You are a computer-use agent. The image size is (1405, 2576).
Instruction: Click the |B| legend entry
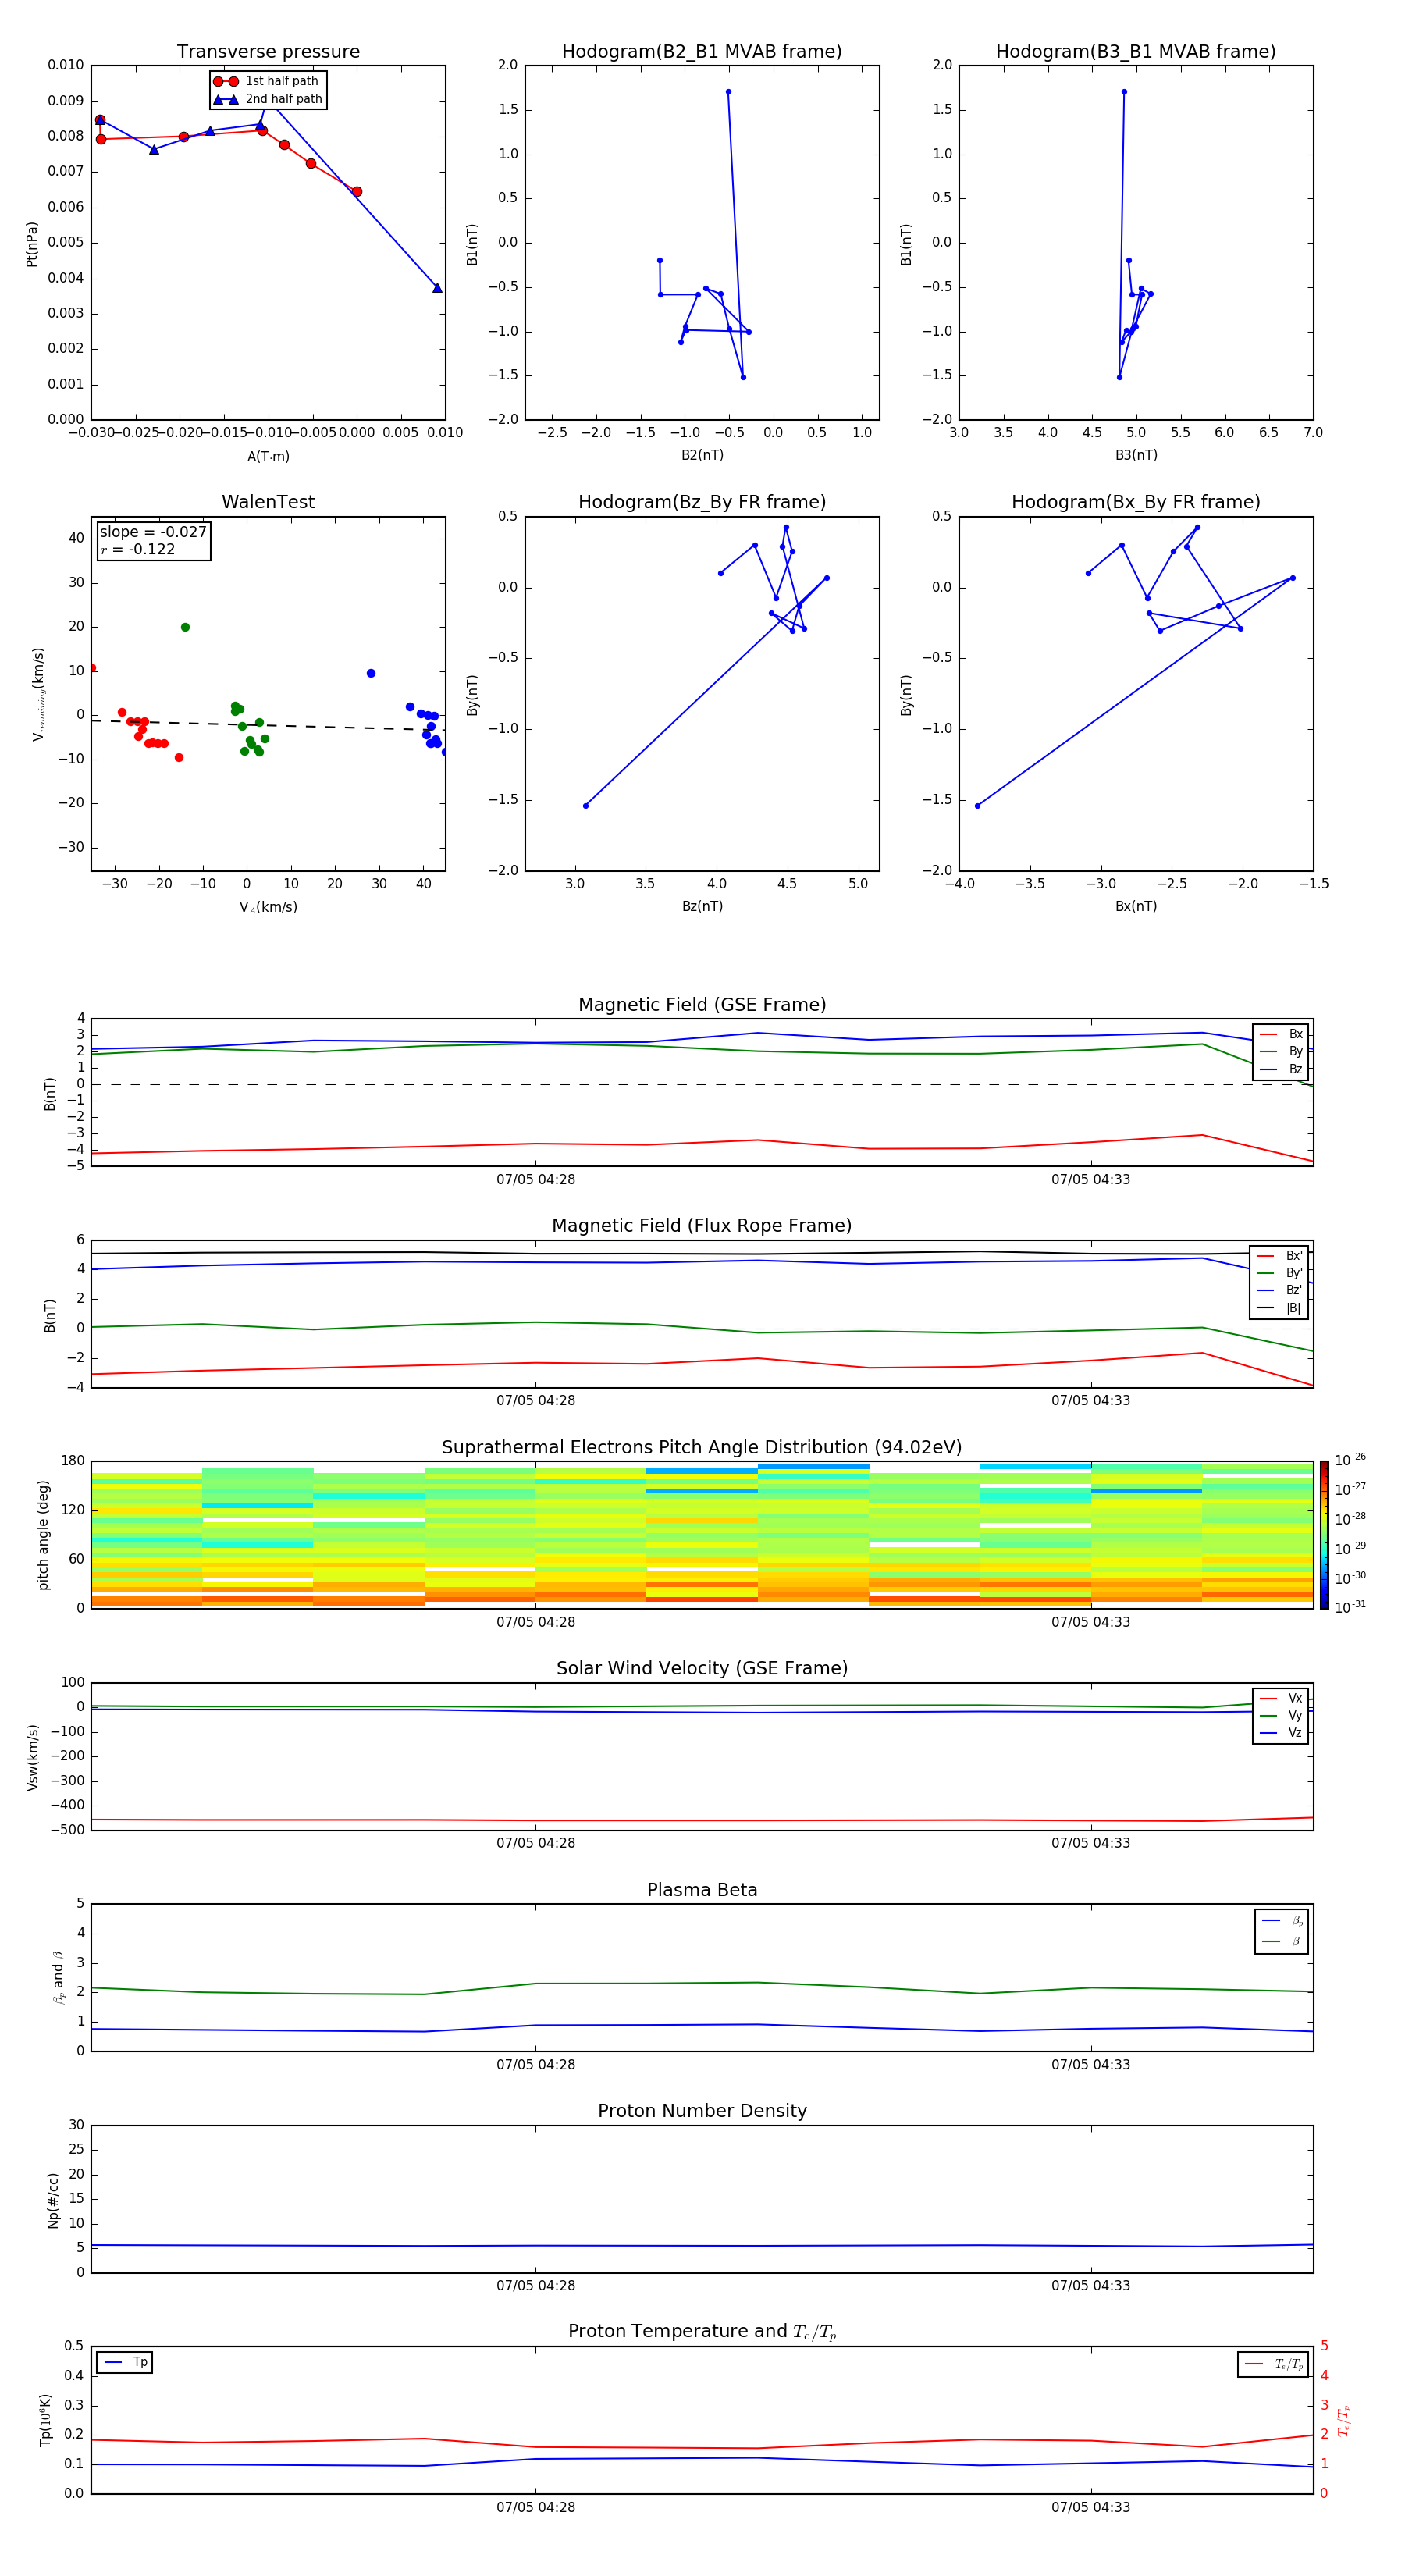pos(1279,1308)
